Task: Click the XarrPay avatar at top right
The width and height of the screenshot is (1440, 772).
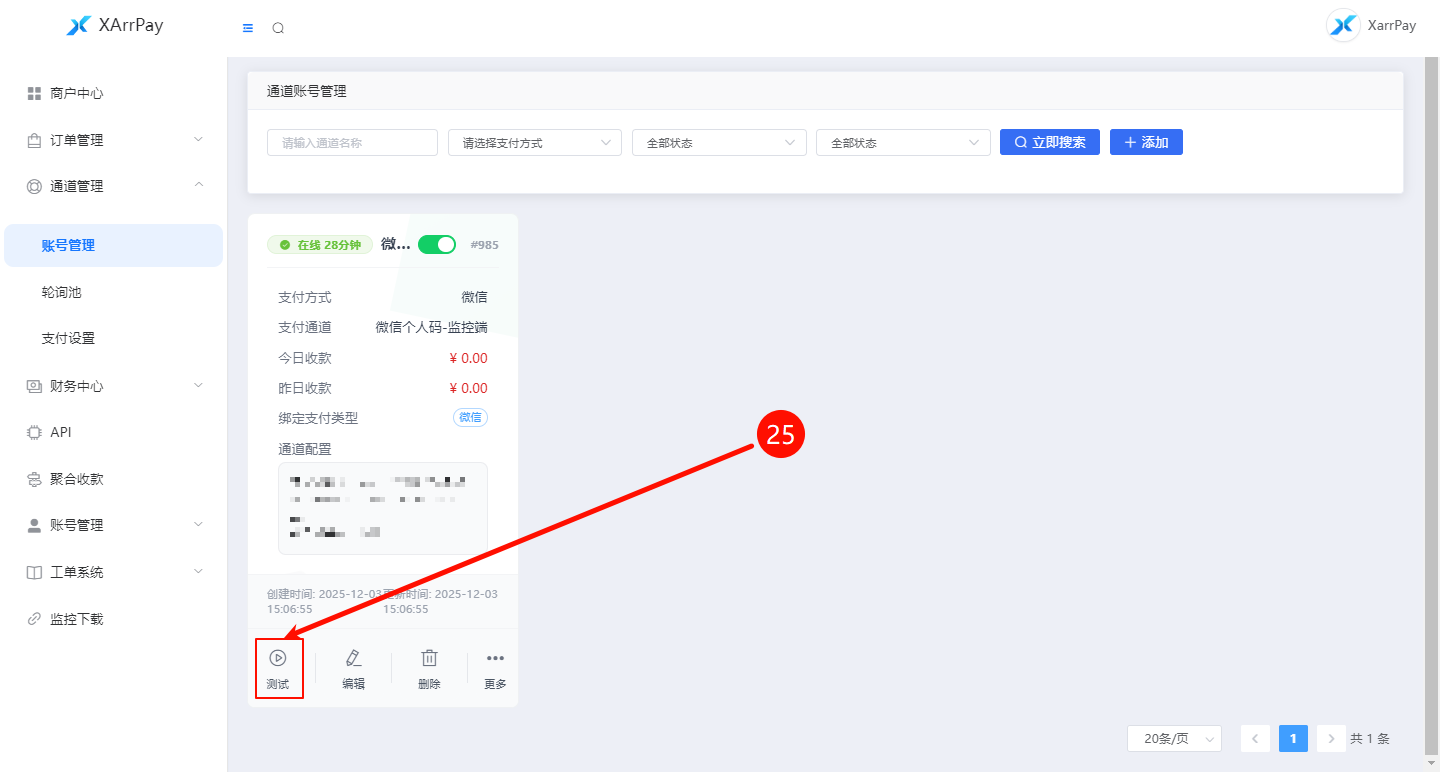Action: coord(1343,26)
